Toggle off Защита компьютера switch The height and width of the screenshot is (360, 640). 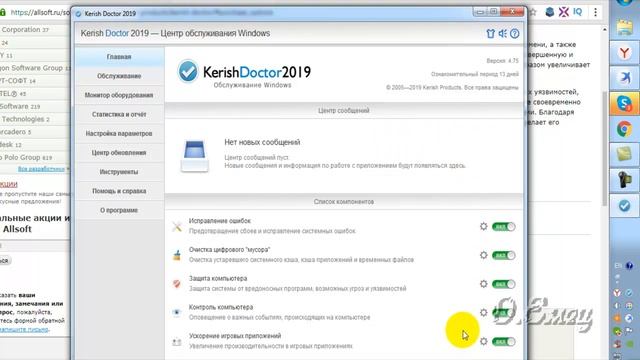504,284
